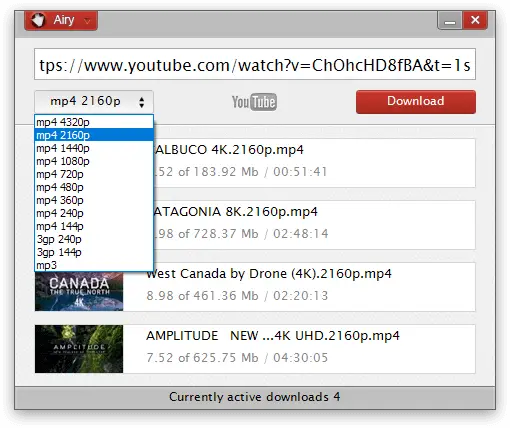The width and height of the screenshot is (510, 428).
Task: Close the Airy window
Action: [x=475, y=20]
